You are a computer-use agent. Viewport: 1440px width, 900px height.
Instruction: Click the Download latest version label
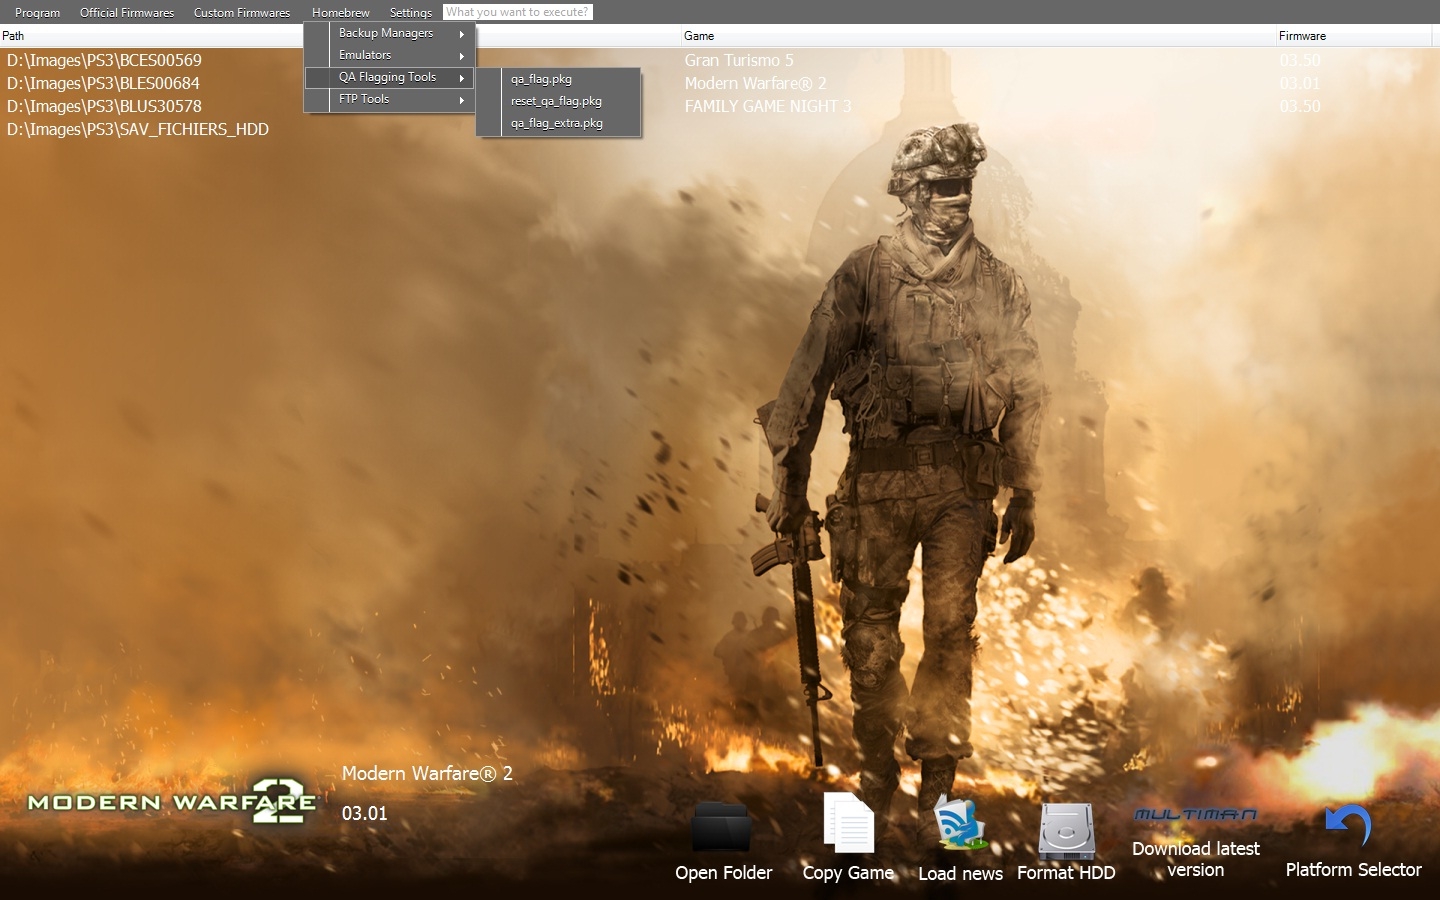click(x=1195, y=859)
